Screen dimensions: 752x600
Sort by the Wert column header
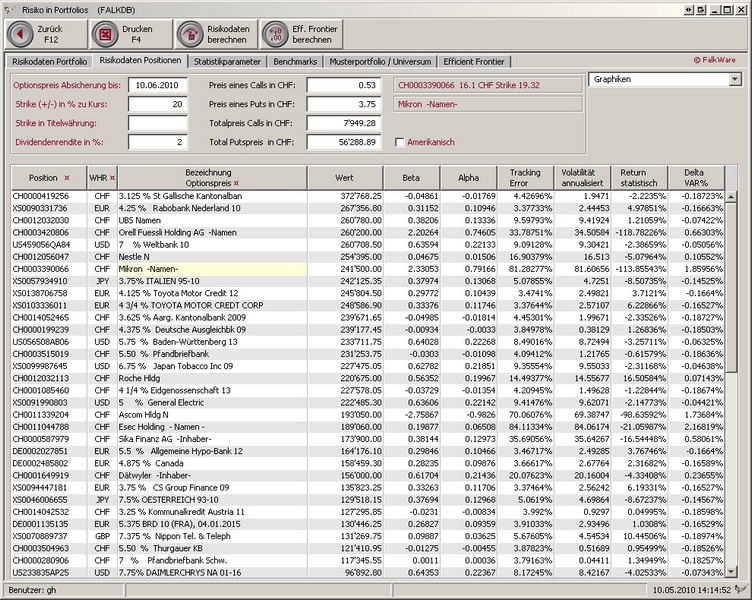click(x=345, y=178)
